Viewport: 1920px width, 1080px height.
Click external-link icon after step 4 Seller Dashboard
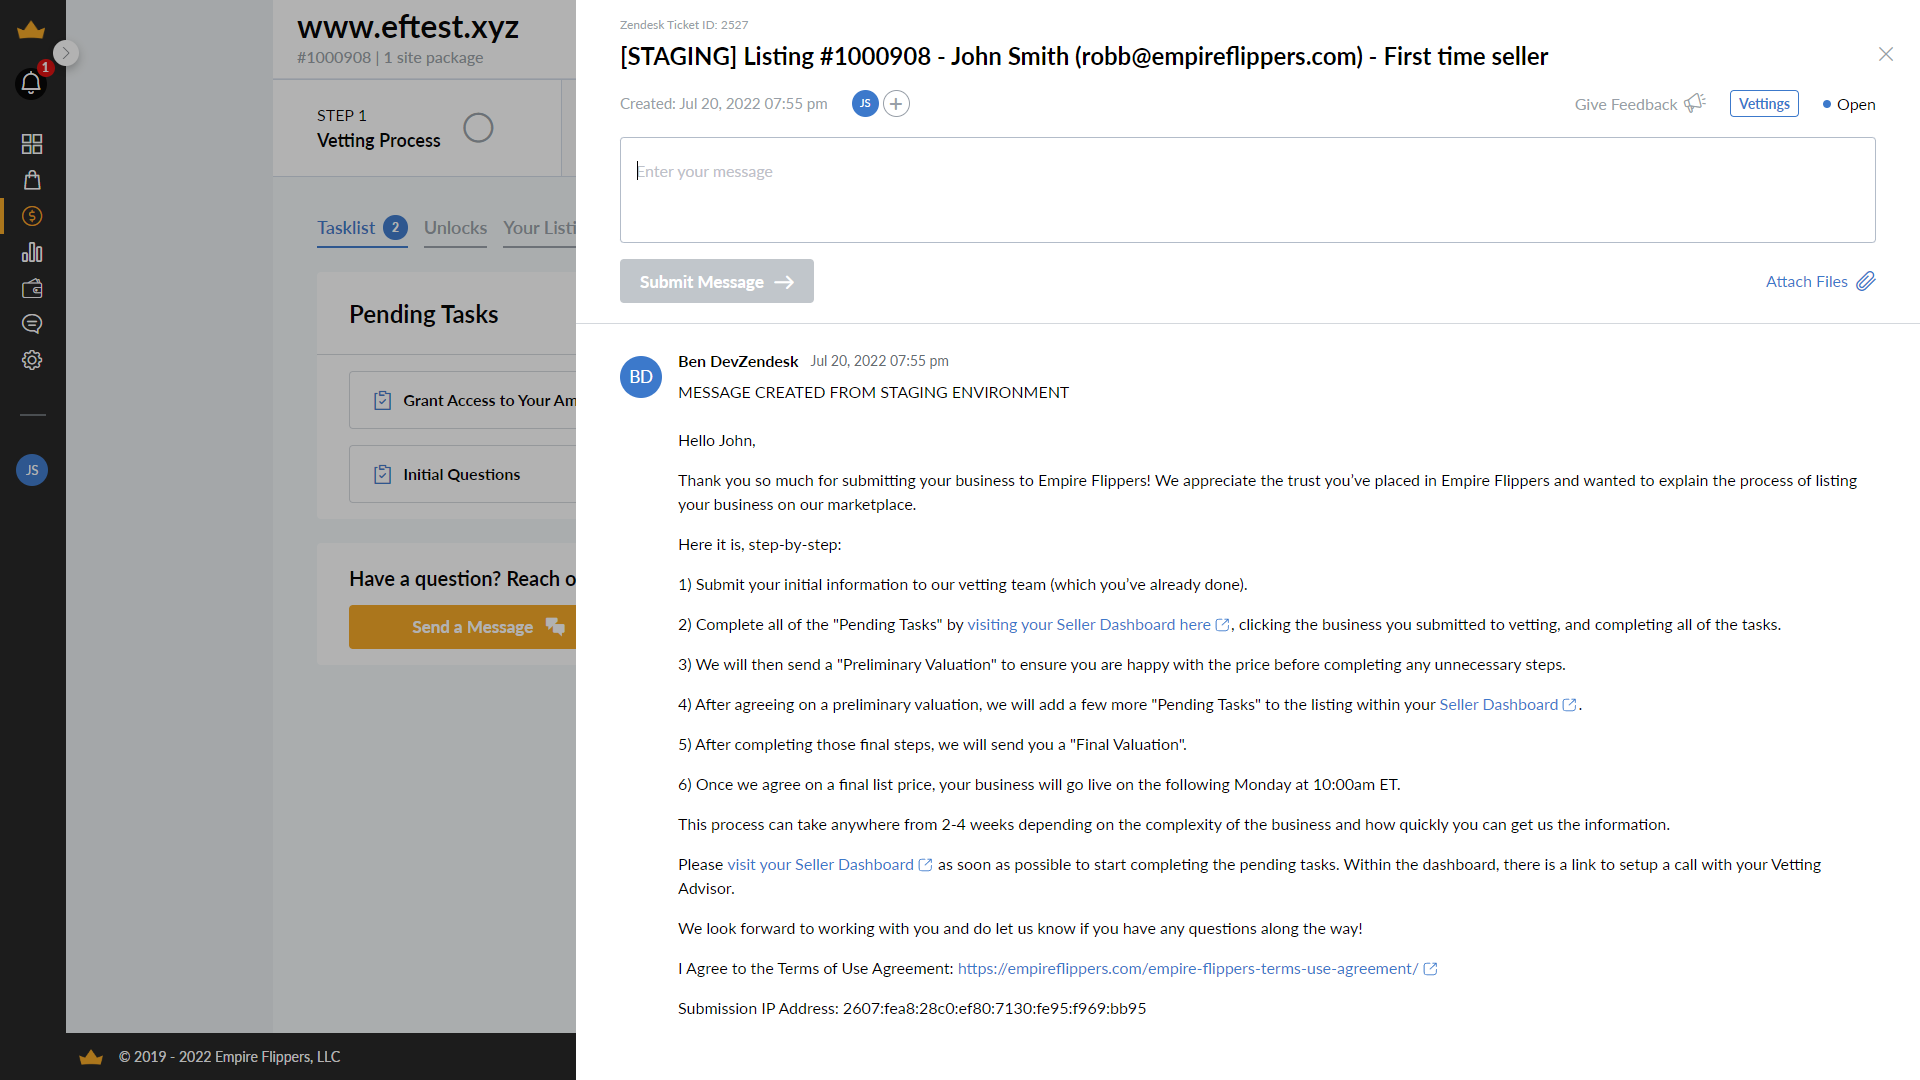pyautogui.click(x=1570, y=705)
